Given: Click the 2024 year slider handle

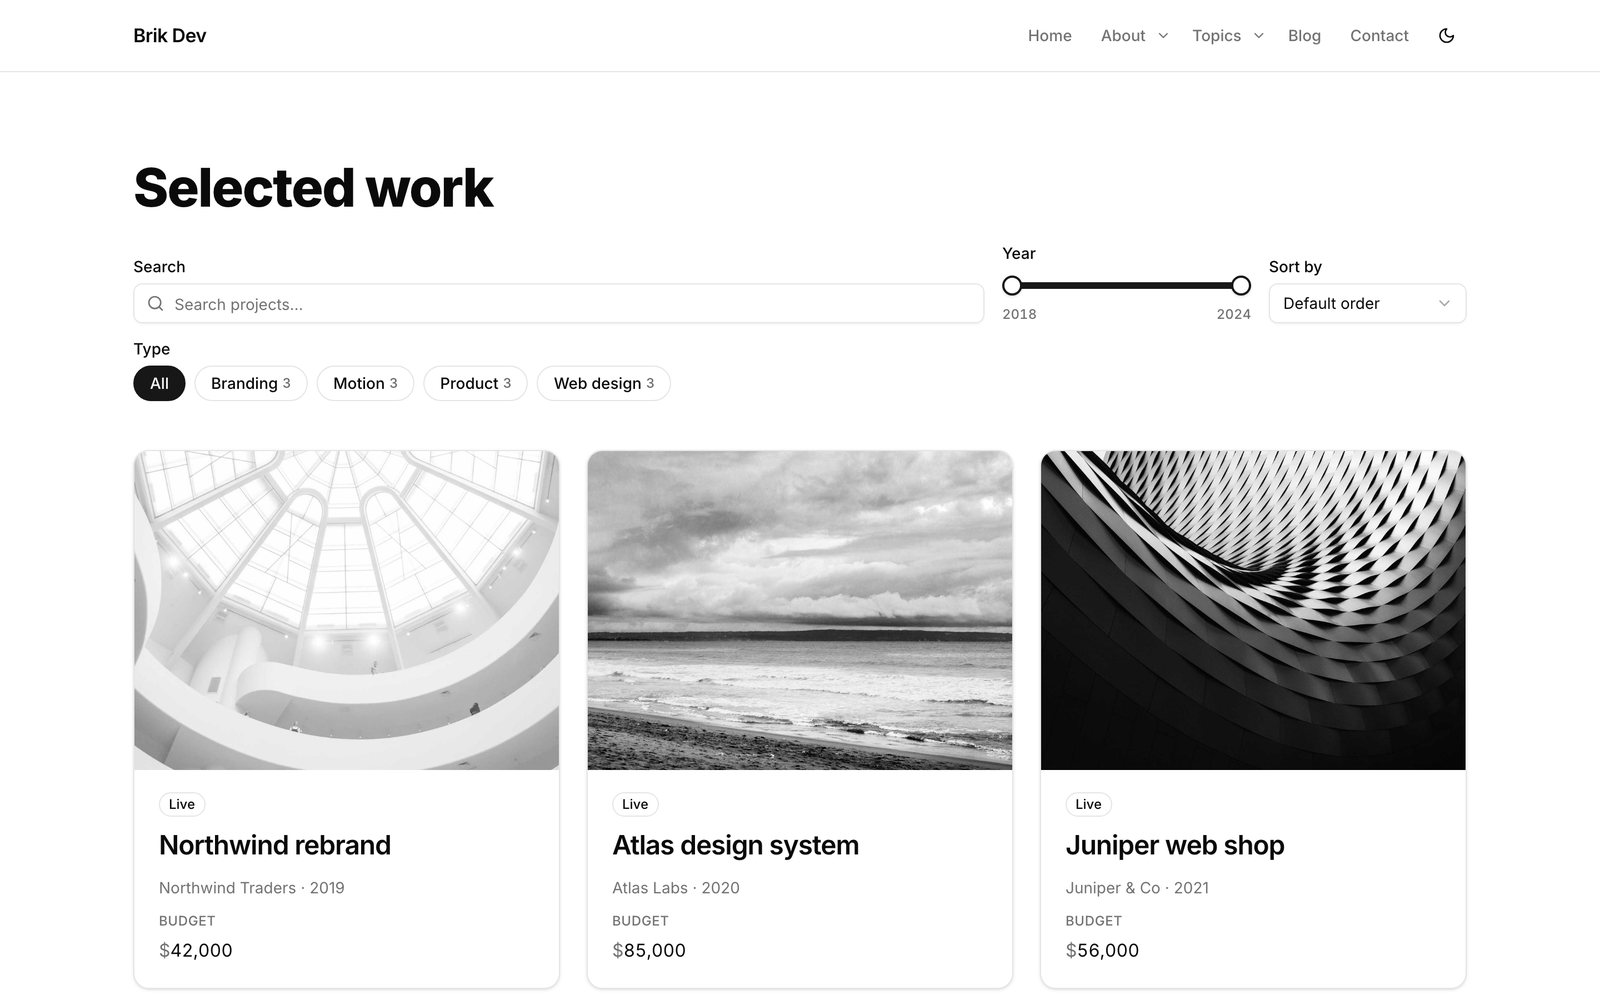Looking at the screenshot, I should 1241,286.
